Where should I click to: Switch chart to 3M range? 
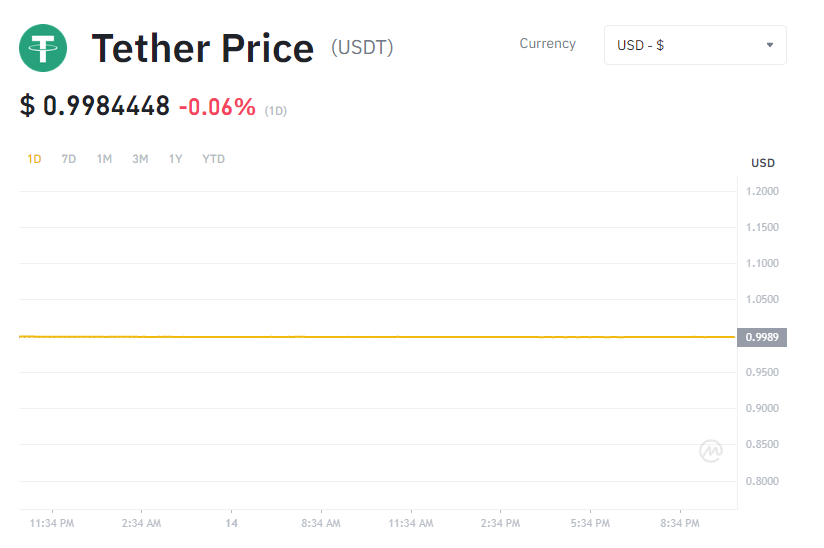point(140,159)
